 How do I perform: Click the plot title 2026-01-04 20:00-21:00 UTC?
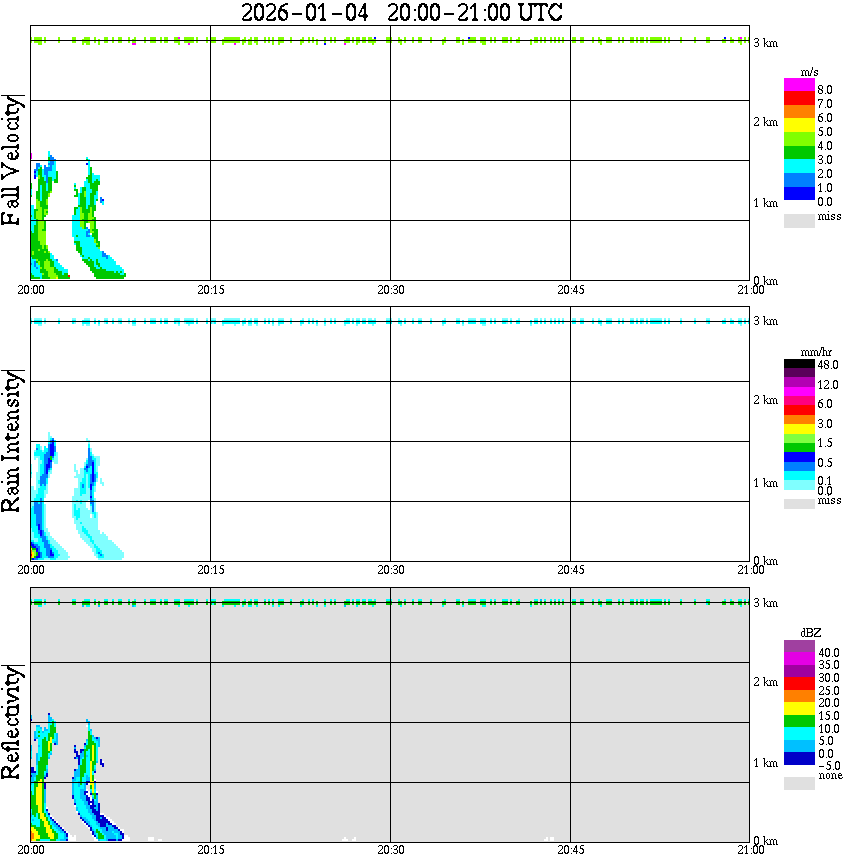401,13
